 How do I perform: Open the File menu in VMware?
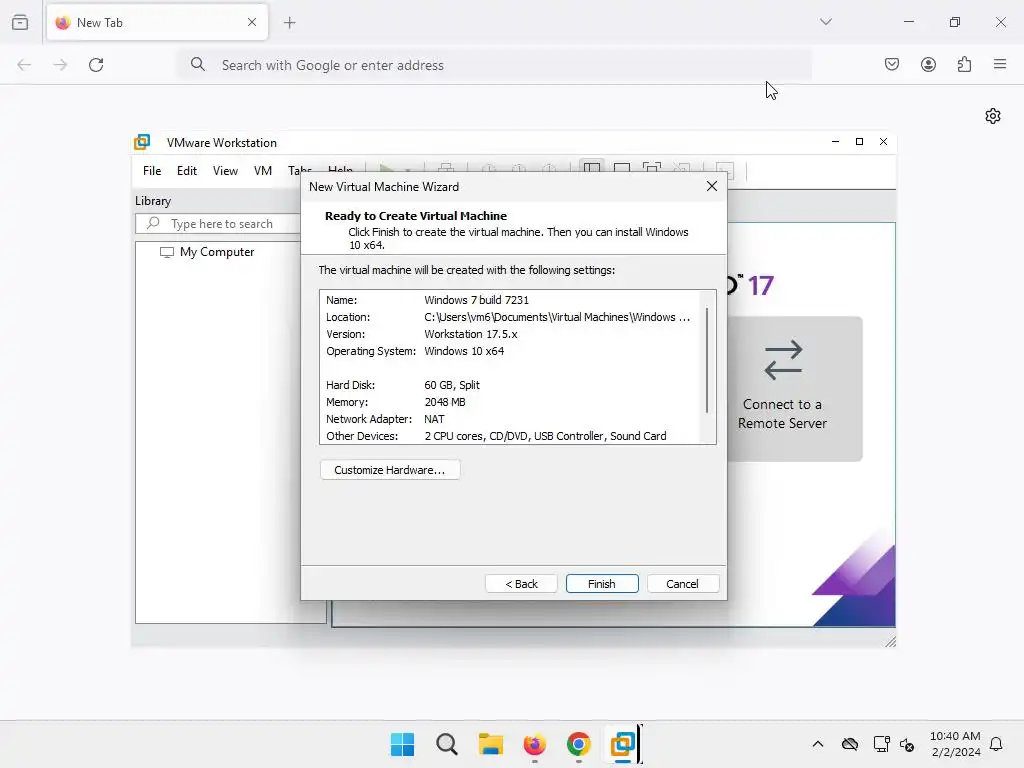click(x=152, y=170)
